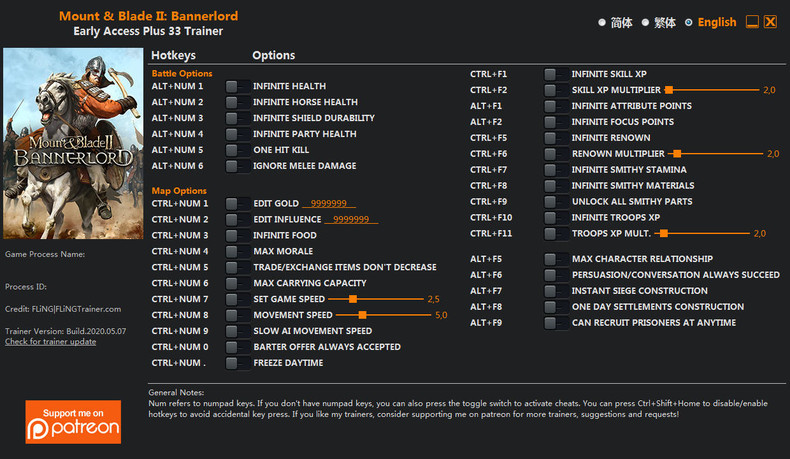Screen dimensions: 790x459
Task: Click the Bannerlord game cover image
Action: pos(73,143)
